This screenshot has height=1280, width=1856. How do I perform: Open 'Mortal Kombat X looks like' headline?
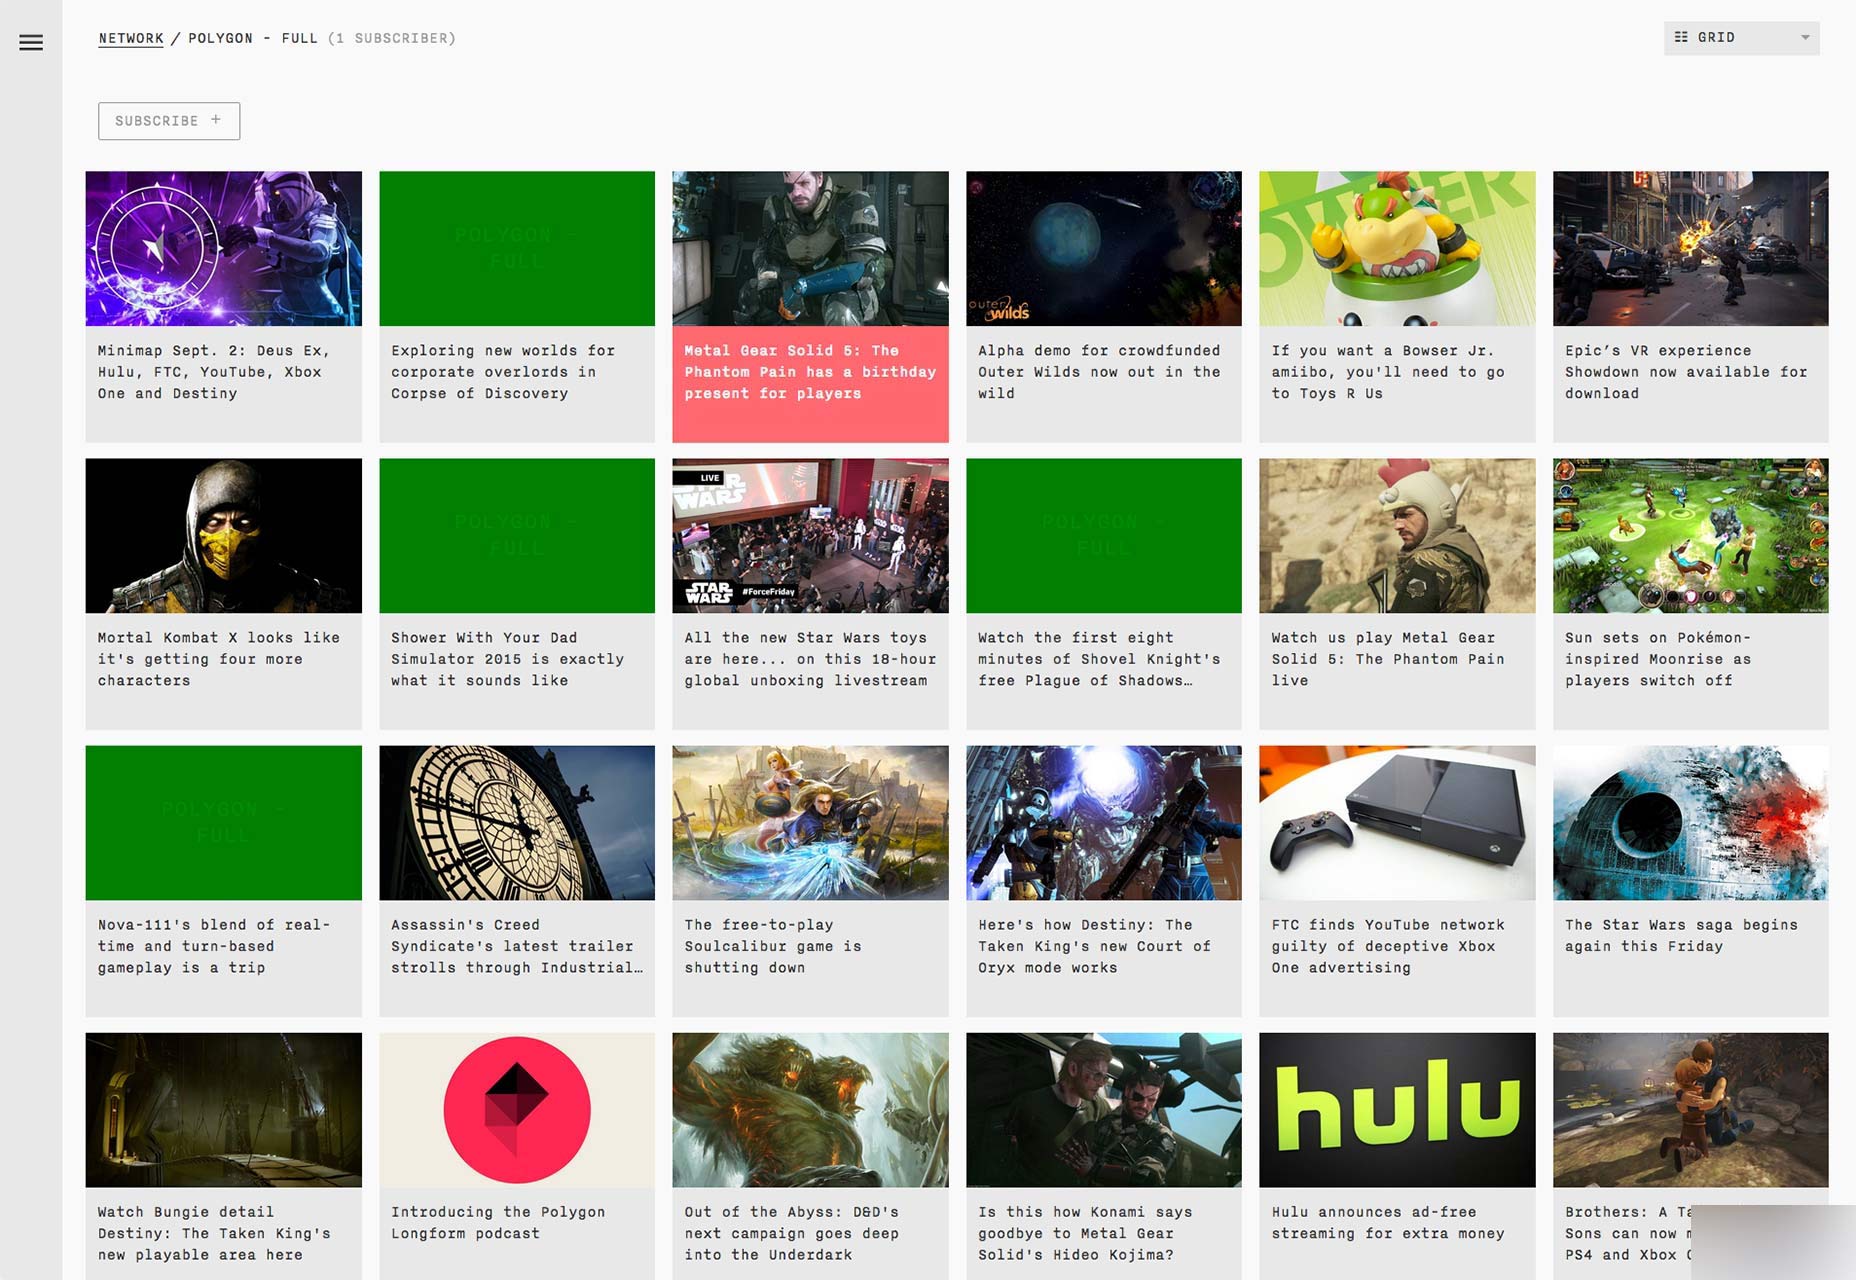219,659
